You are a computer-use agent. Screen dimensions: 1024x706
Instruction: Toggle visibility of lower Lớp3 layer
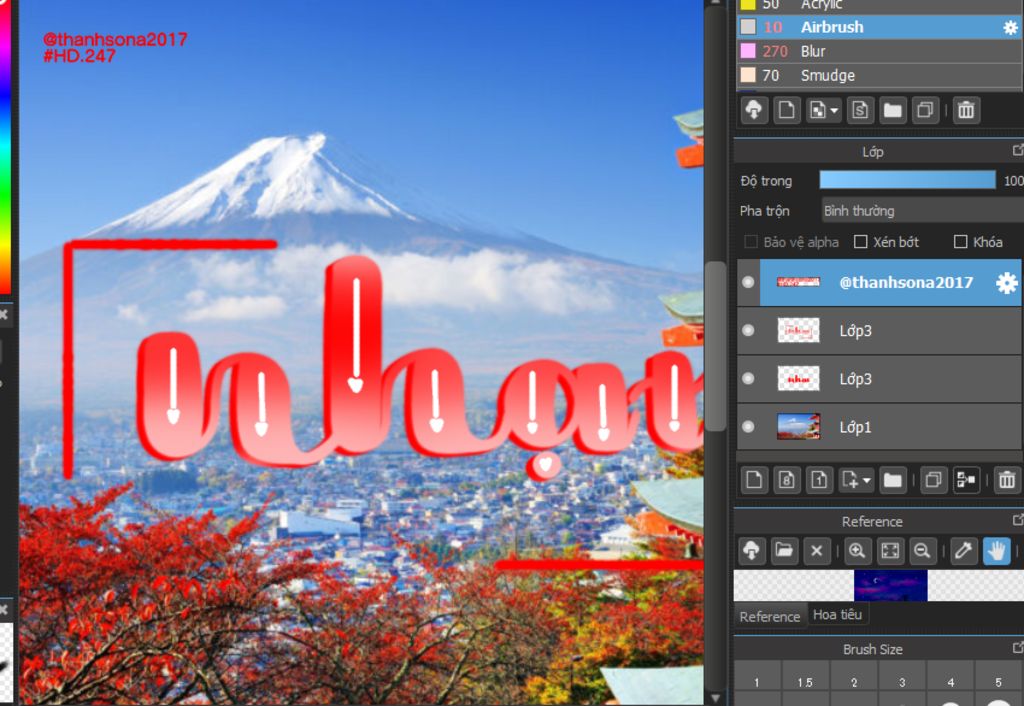pos(748,379)
